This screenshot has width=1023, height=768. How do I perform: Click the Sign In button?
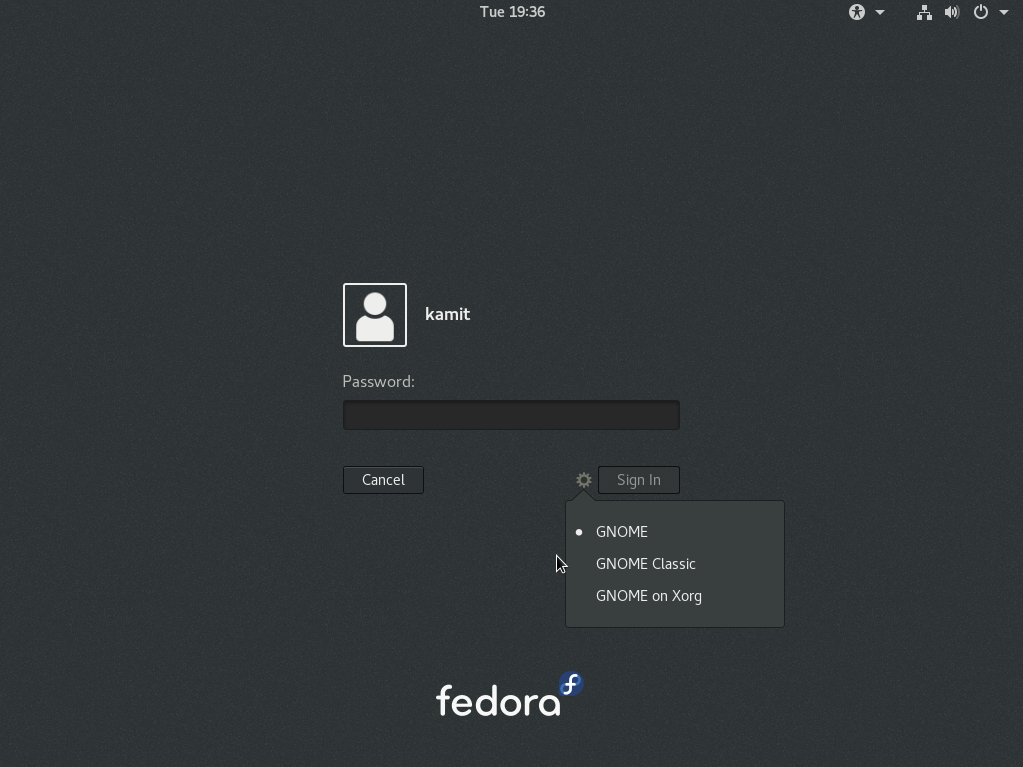pos(638,480)
